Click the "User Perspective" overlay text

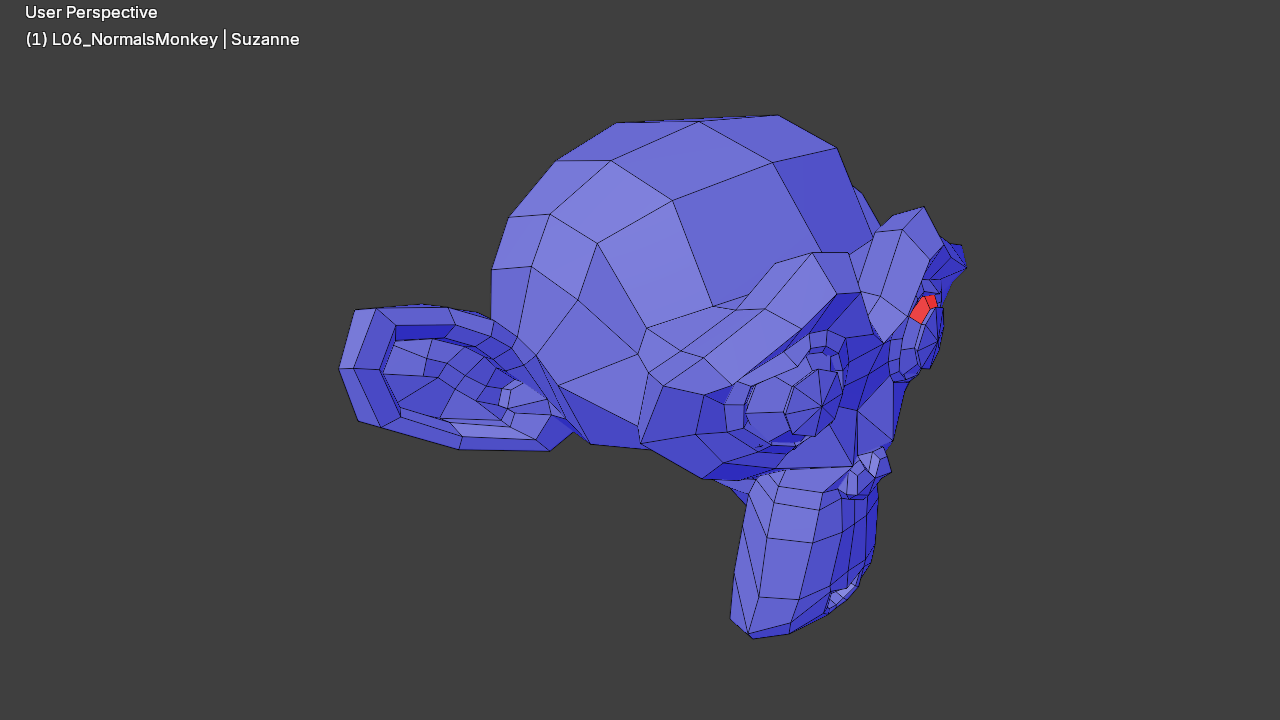tap(91, 13)
